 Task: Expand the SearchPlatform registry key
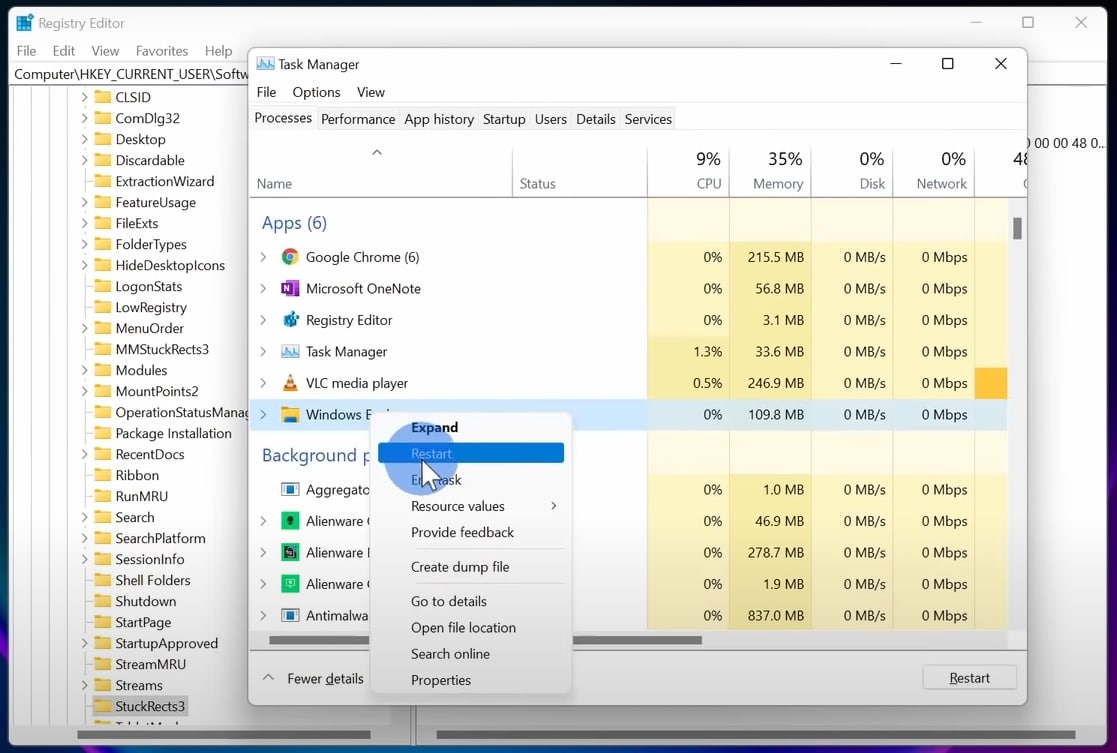point(85,538)
